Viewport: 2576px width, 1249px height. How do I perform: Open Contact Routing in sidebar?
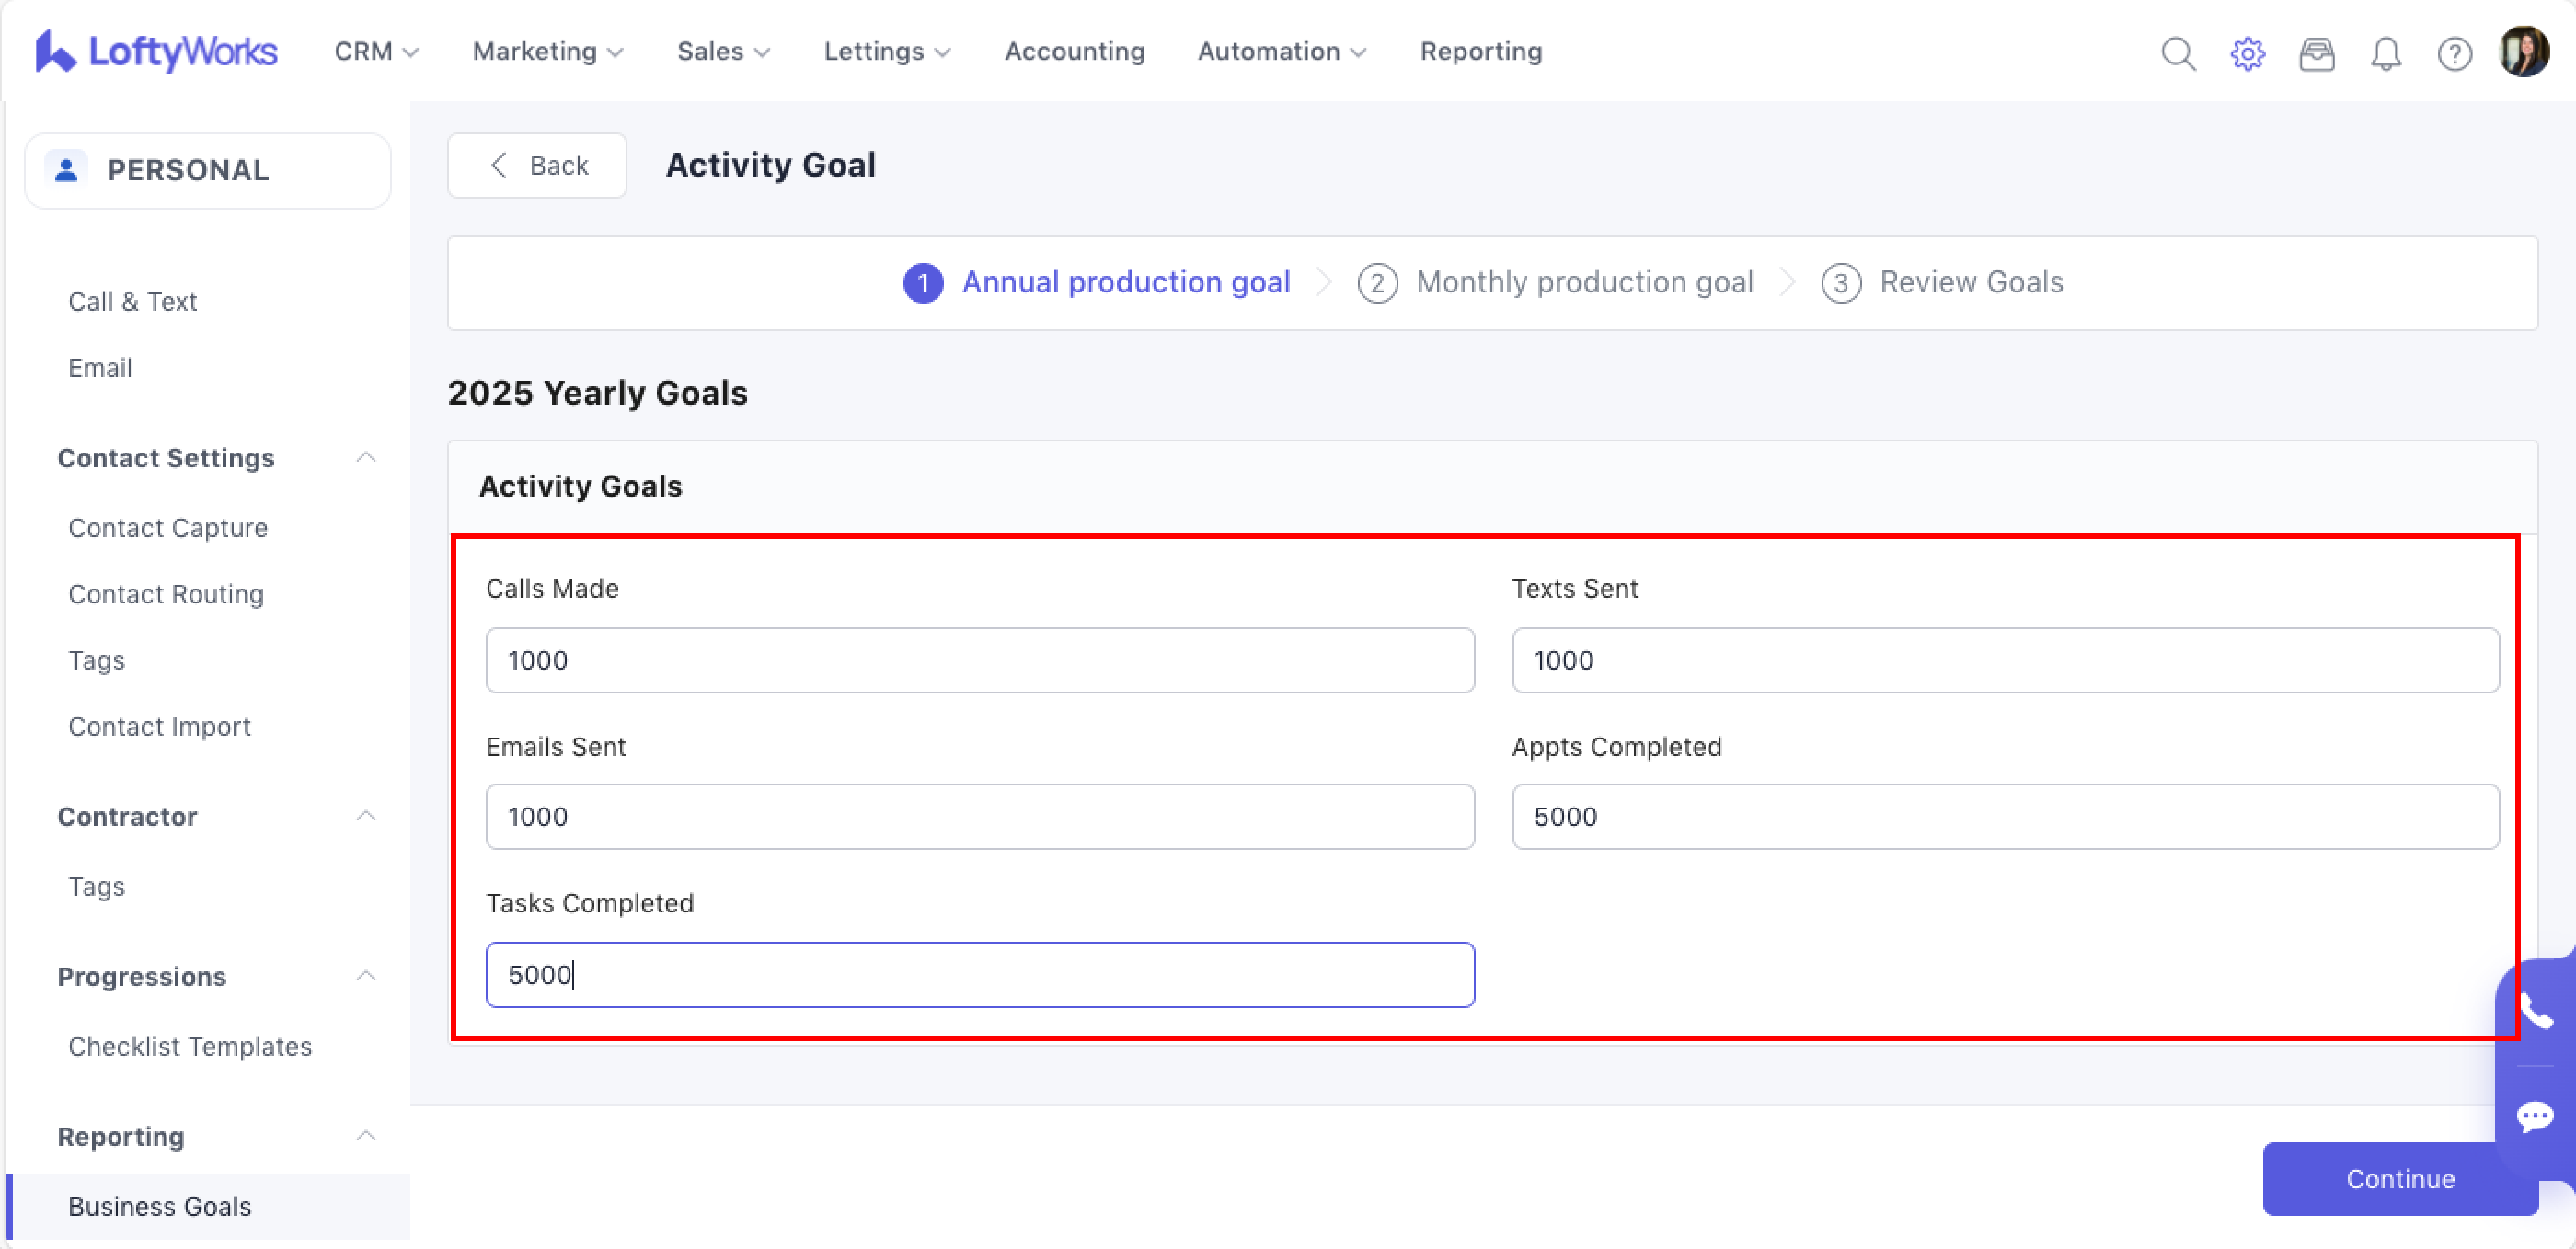click(166, 594)
